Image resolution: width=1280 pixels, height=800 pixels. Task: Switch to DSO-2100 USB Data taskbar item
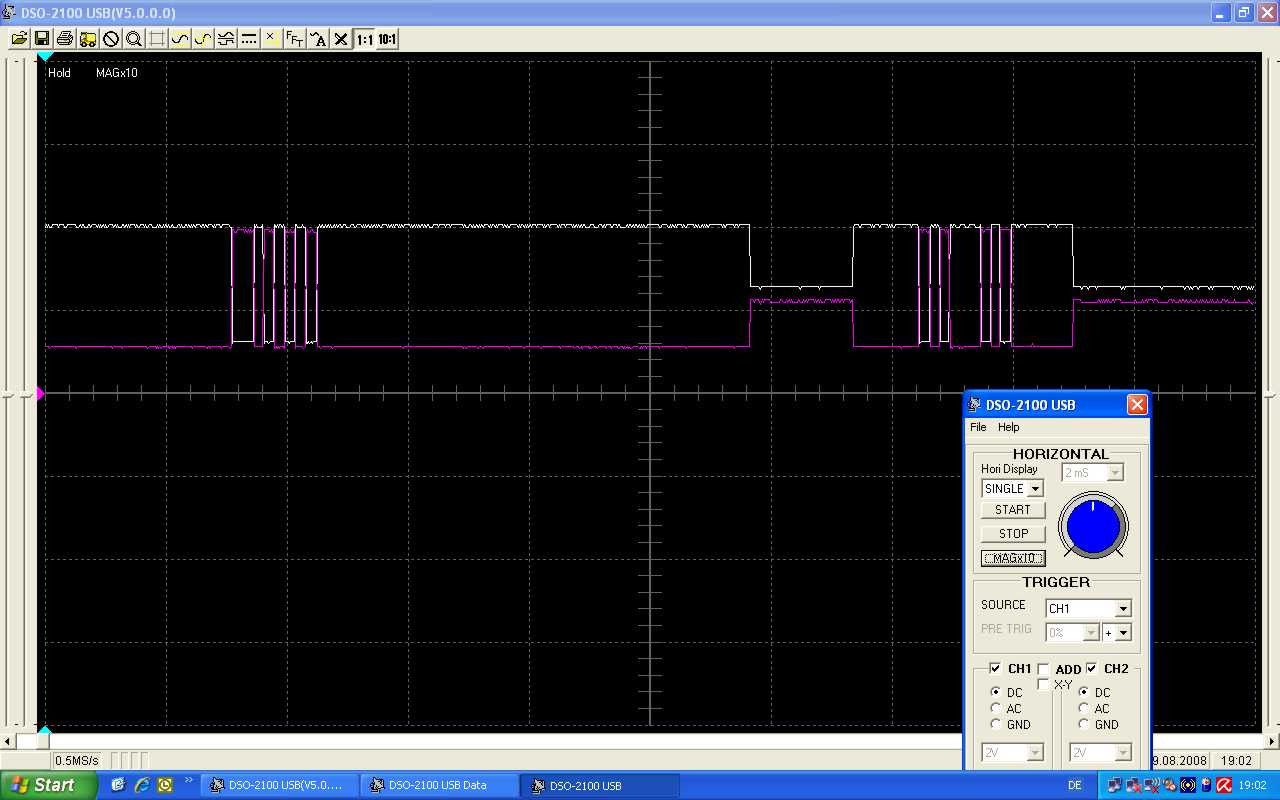(439, 785)
